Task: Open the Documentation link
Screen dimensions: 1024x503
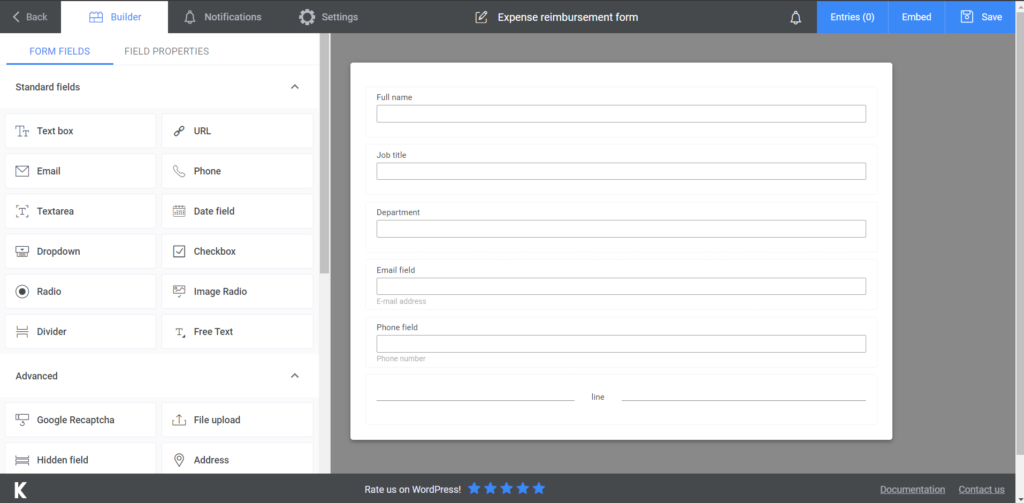Action: click(912, 489)
